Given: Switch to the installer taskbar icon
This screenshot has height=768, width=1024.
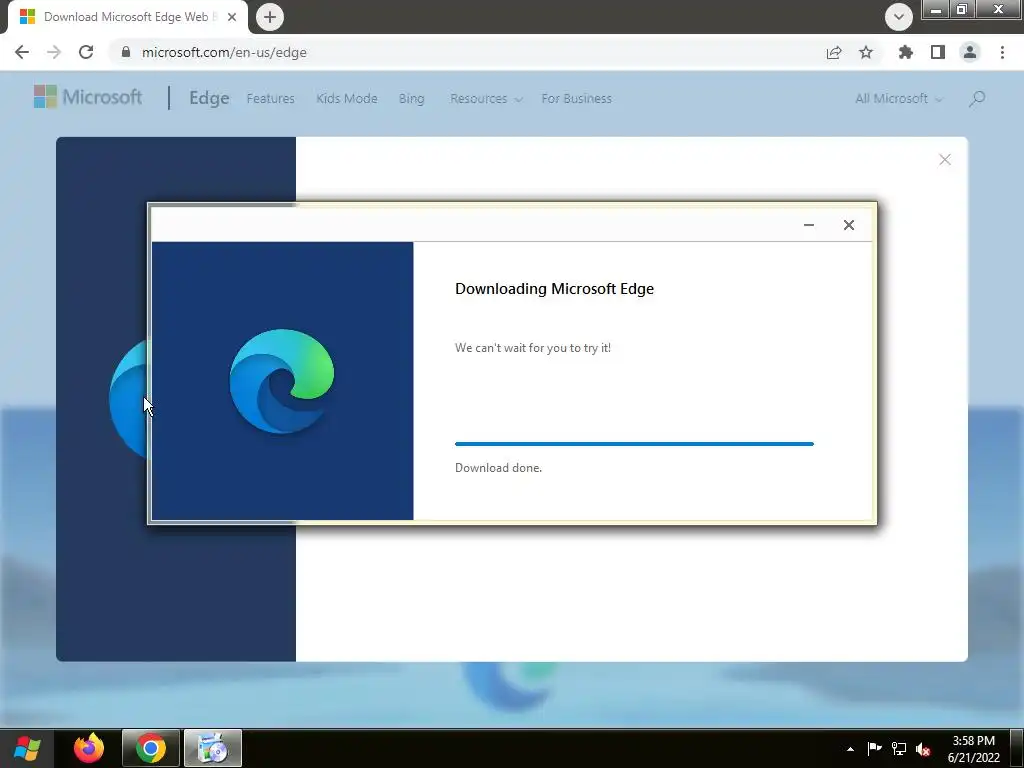Looking at the screenshot, I should 213,748.
